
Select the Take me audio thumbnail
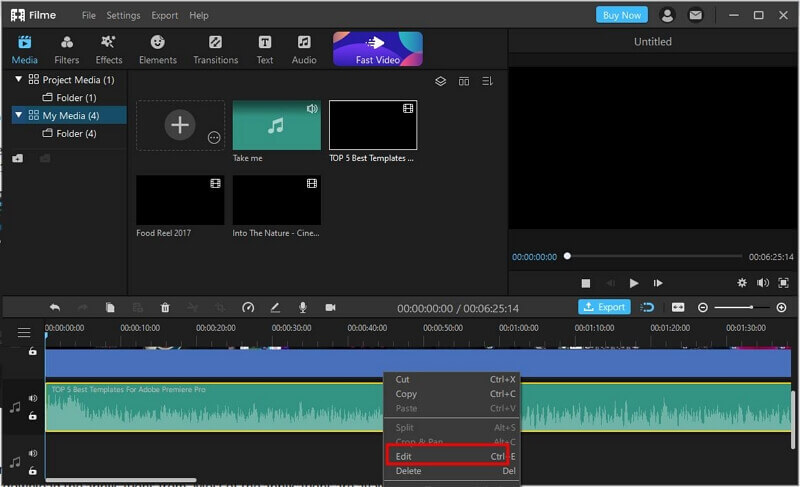[x=277, y=125]
